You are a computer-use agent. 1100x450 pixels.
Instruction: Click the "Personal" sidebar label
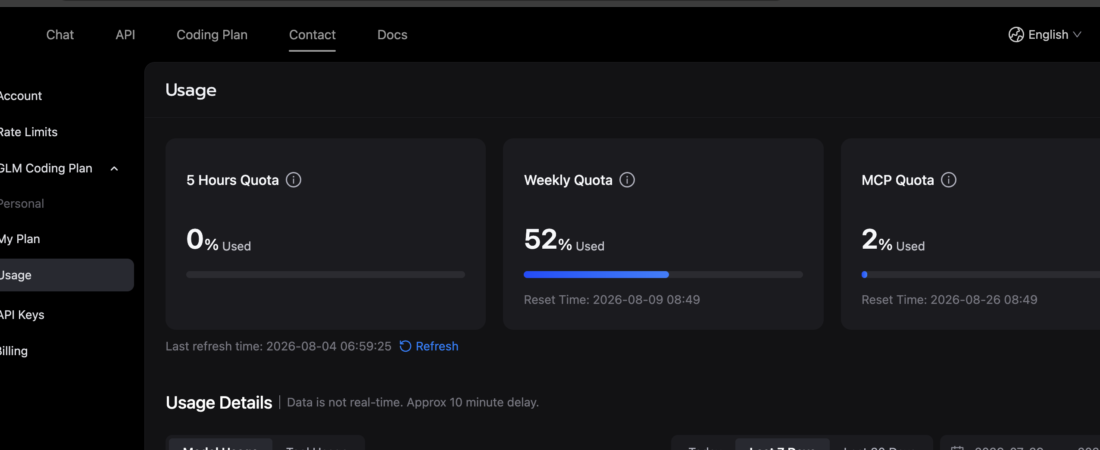click(x=21, y=204)
